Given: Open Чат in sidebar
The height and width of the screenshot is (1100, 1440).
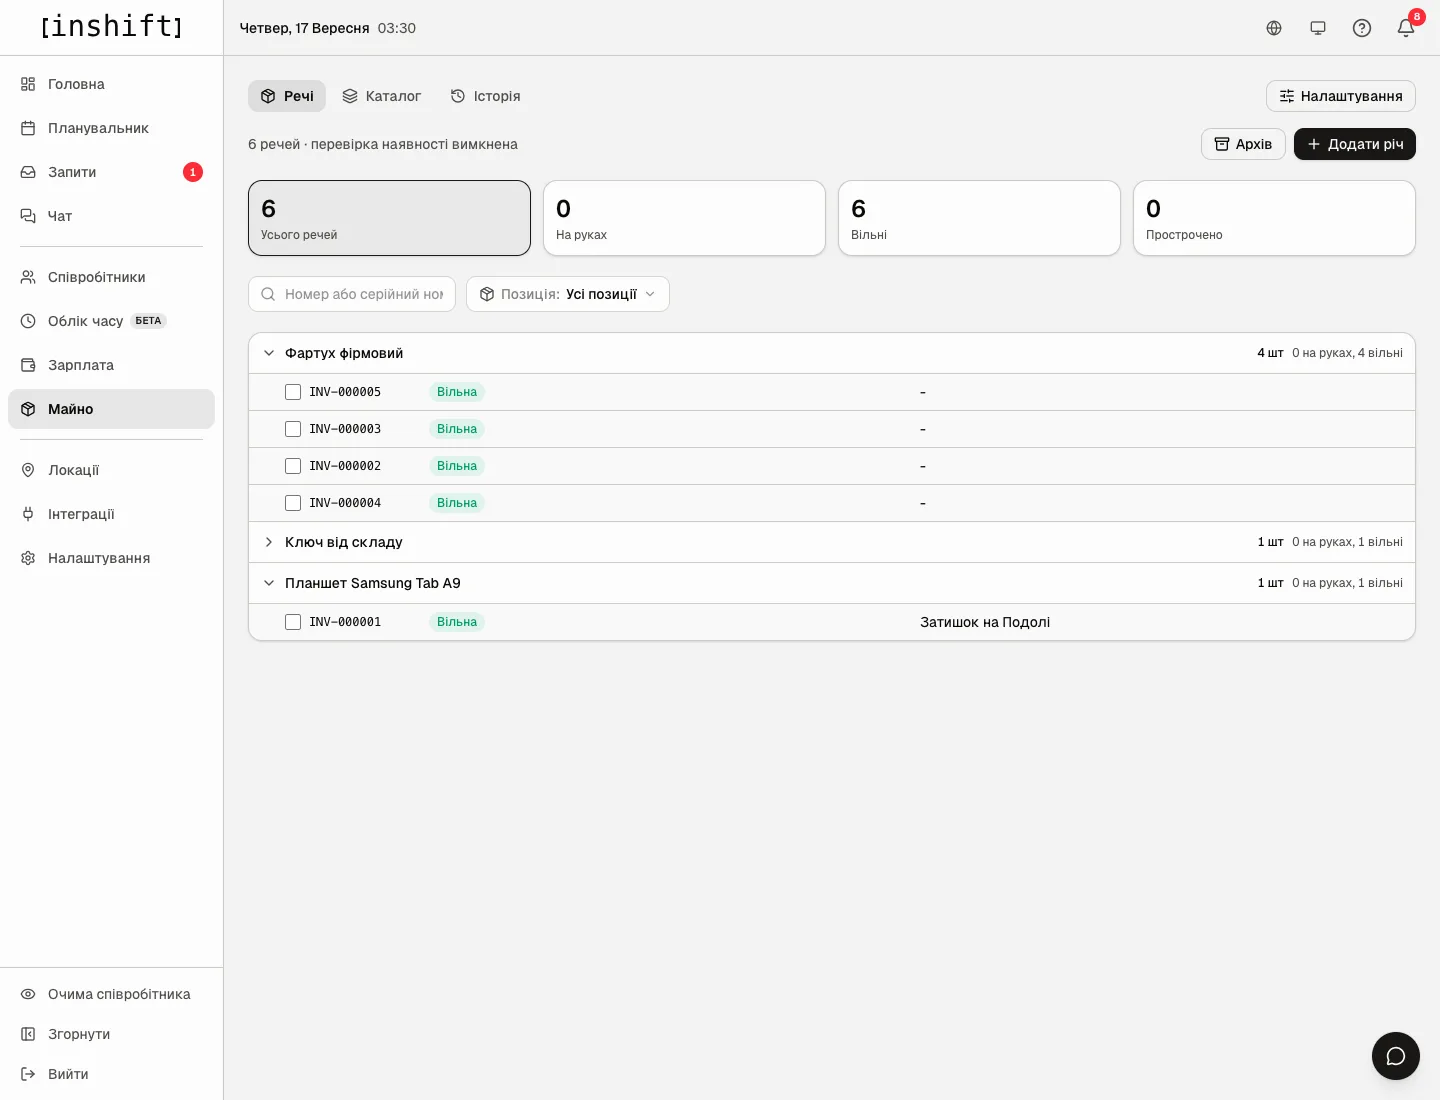Looking at the screenshot, I should [111, 216].
